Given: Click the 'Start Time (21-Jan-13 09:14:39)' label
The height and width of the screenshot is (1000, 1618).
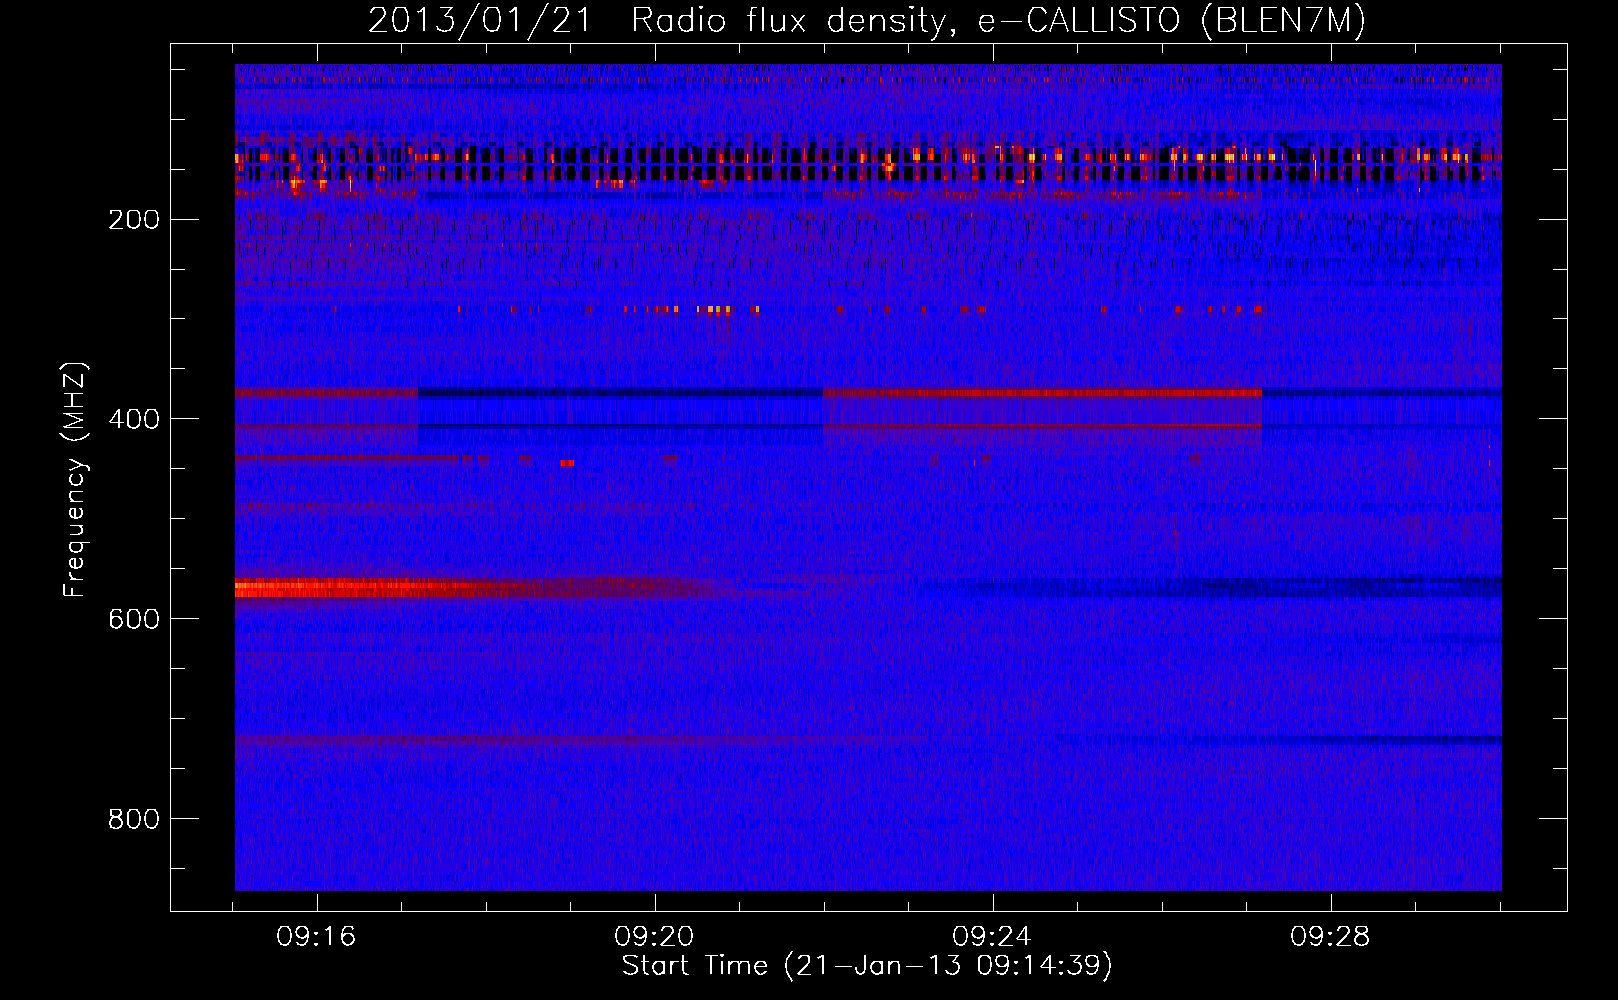Looking at the screenshot, I should pos(867,966).
